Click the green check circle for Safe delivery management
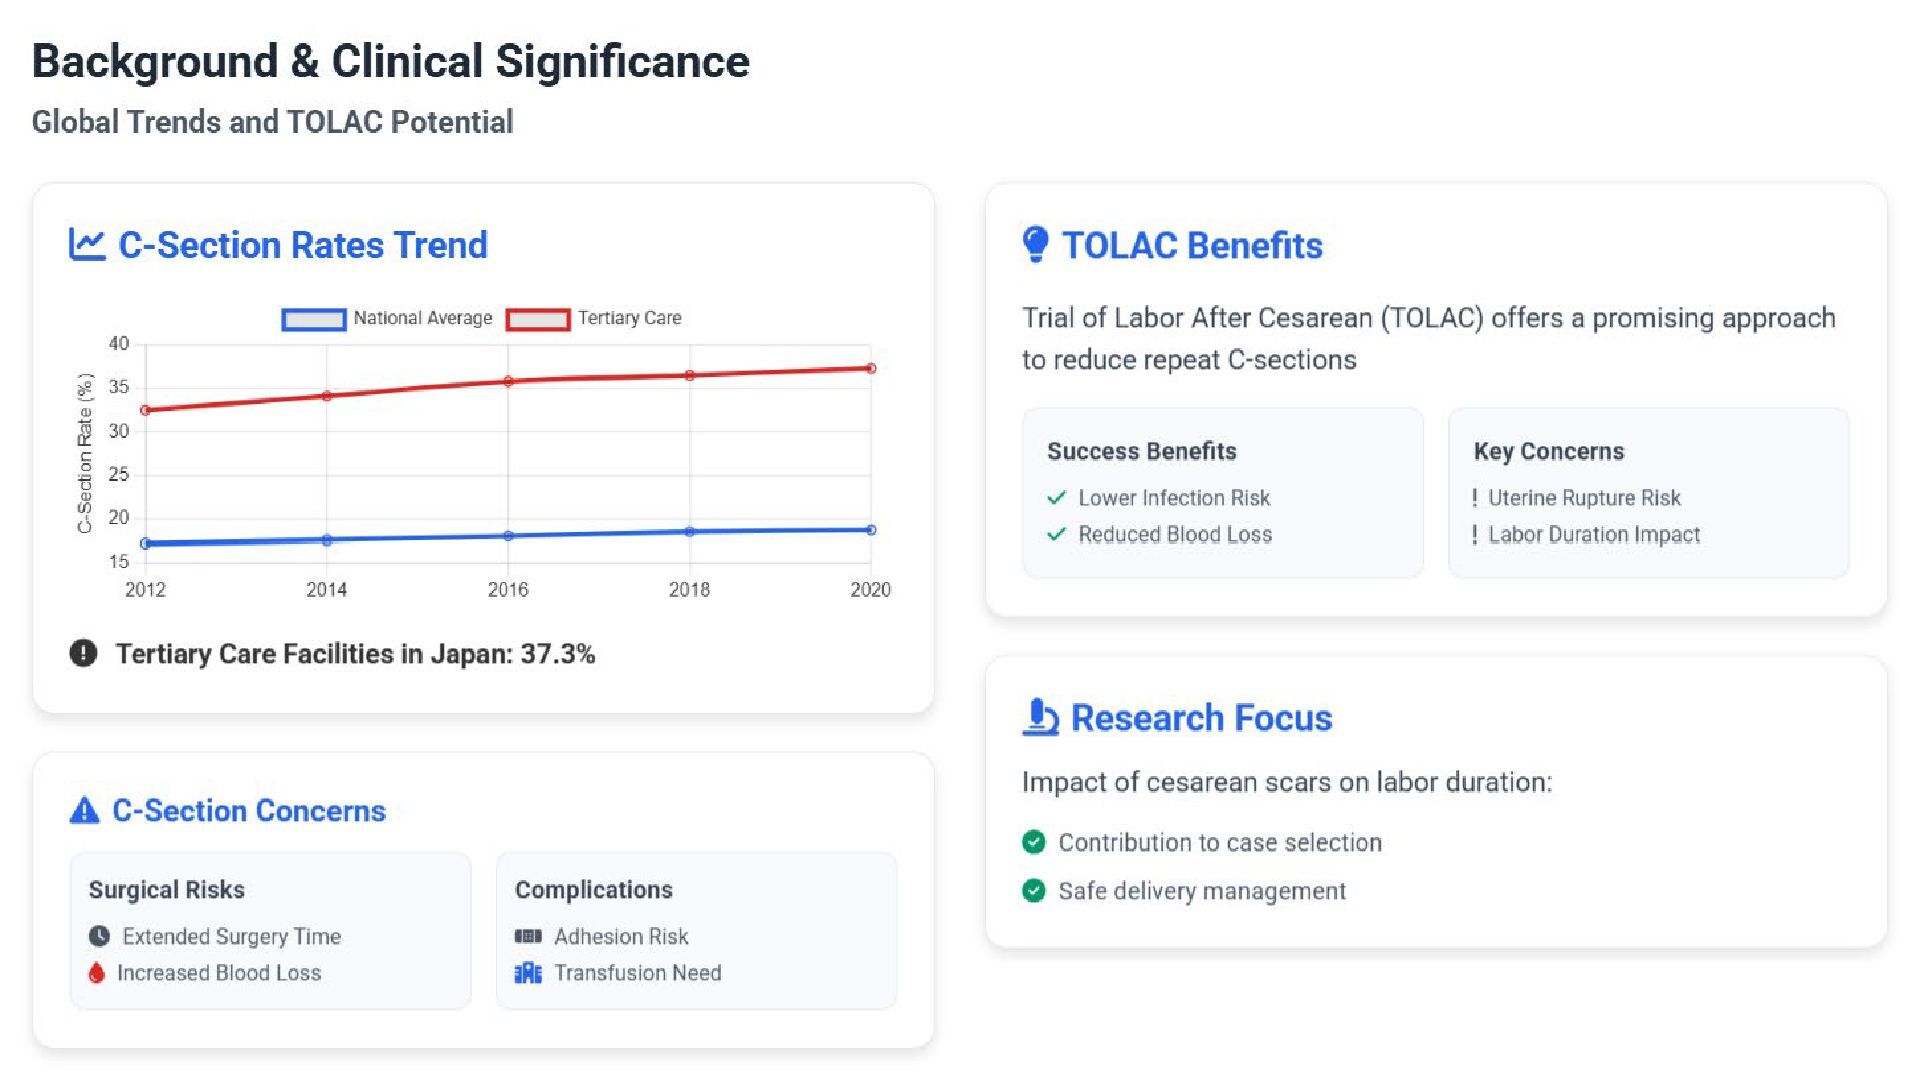Image resolution: width=1920 pixels, height=1080 pixels. pyautogui.click(x=1034, y=890)
